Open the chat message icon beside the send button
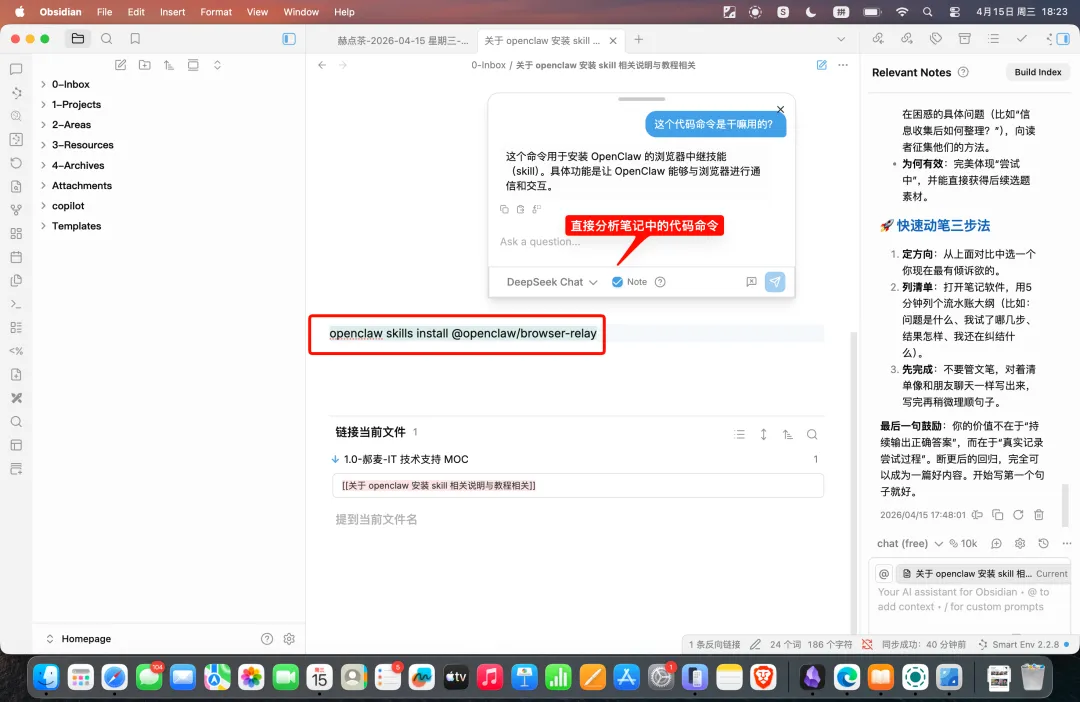The height and width of the screenshot is (702, 1080). 751,282
